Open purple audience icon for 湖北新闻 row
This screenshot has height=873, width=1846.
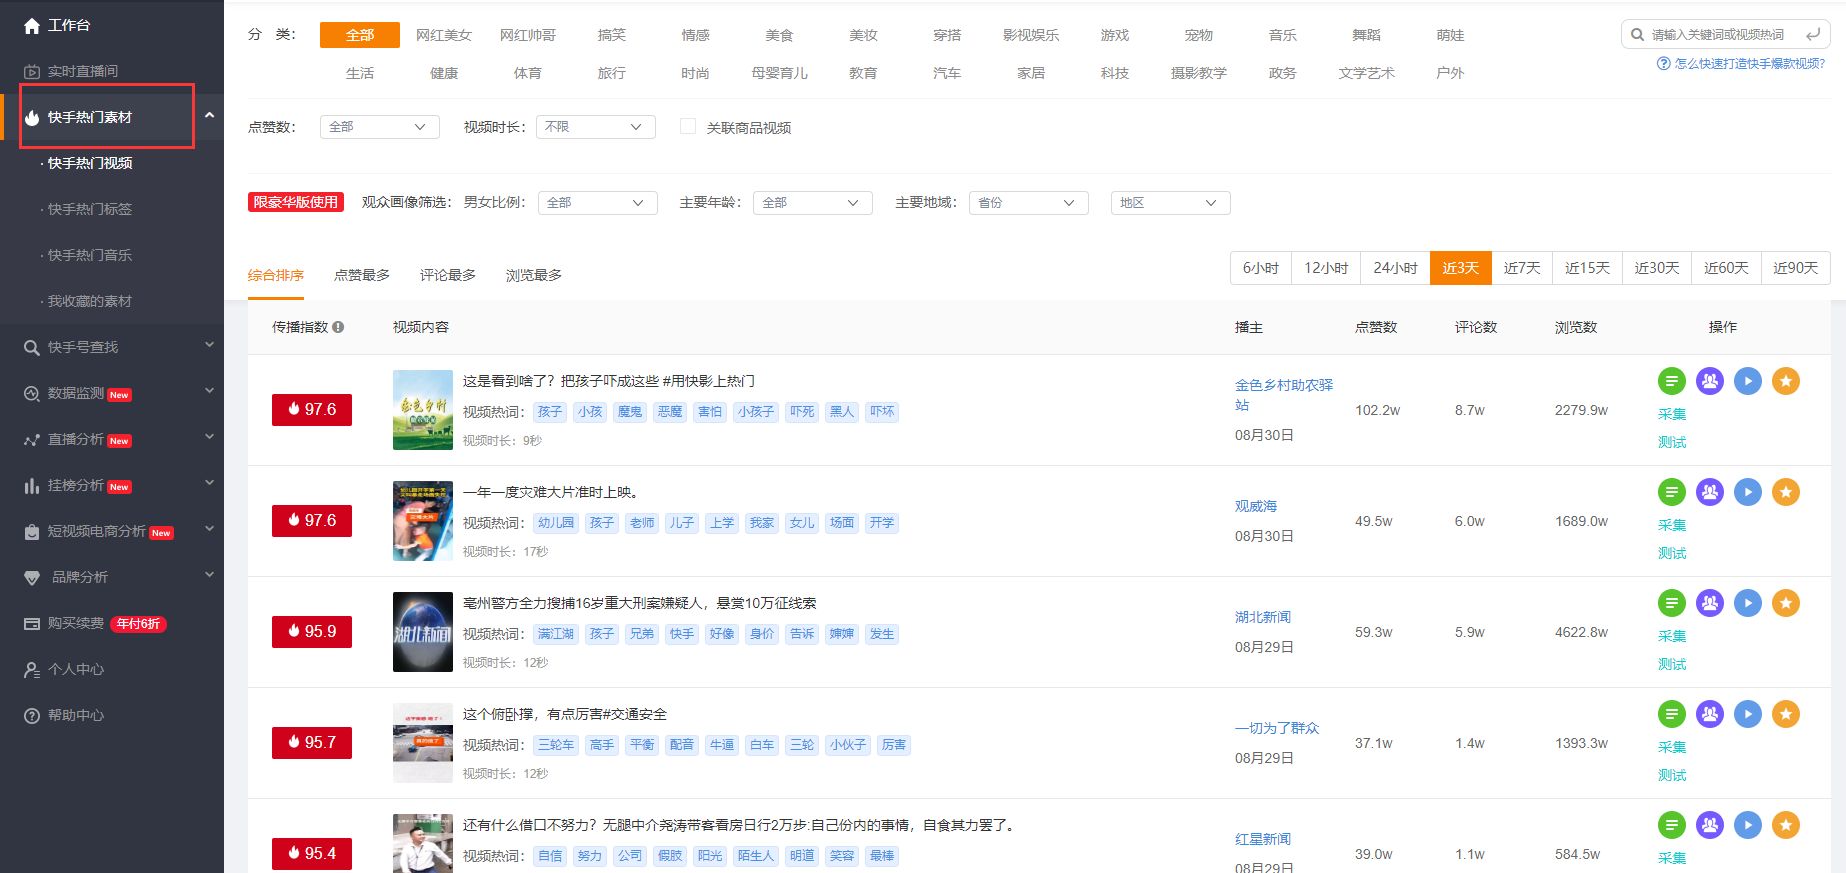click(x=1710, y=603)
